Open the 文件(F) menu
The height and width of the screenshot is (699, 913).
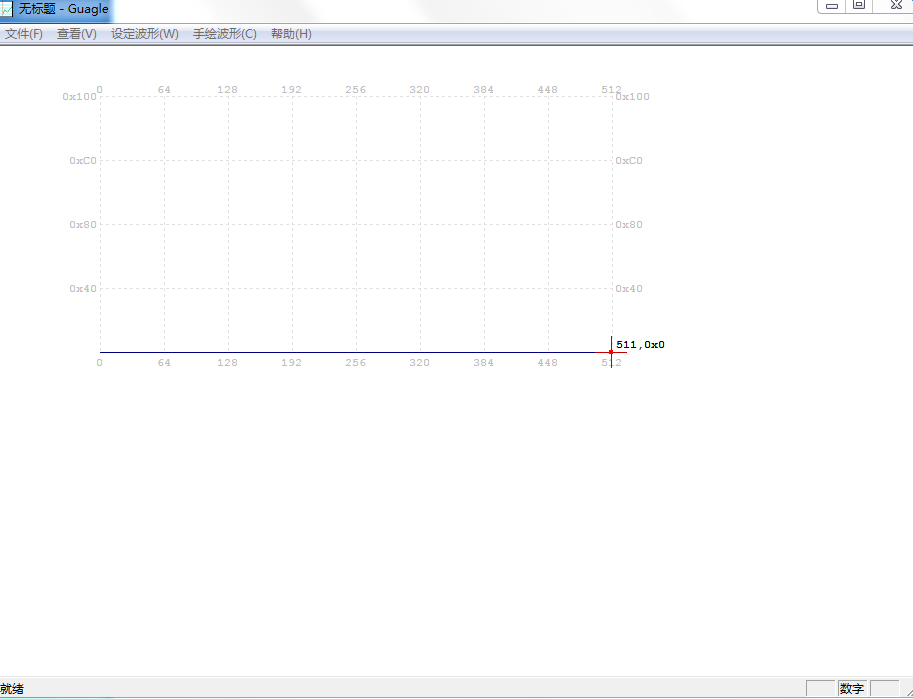pos(24,34)
